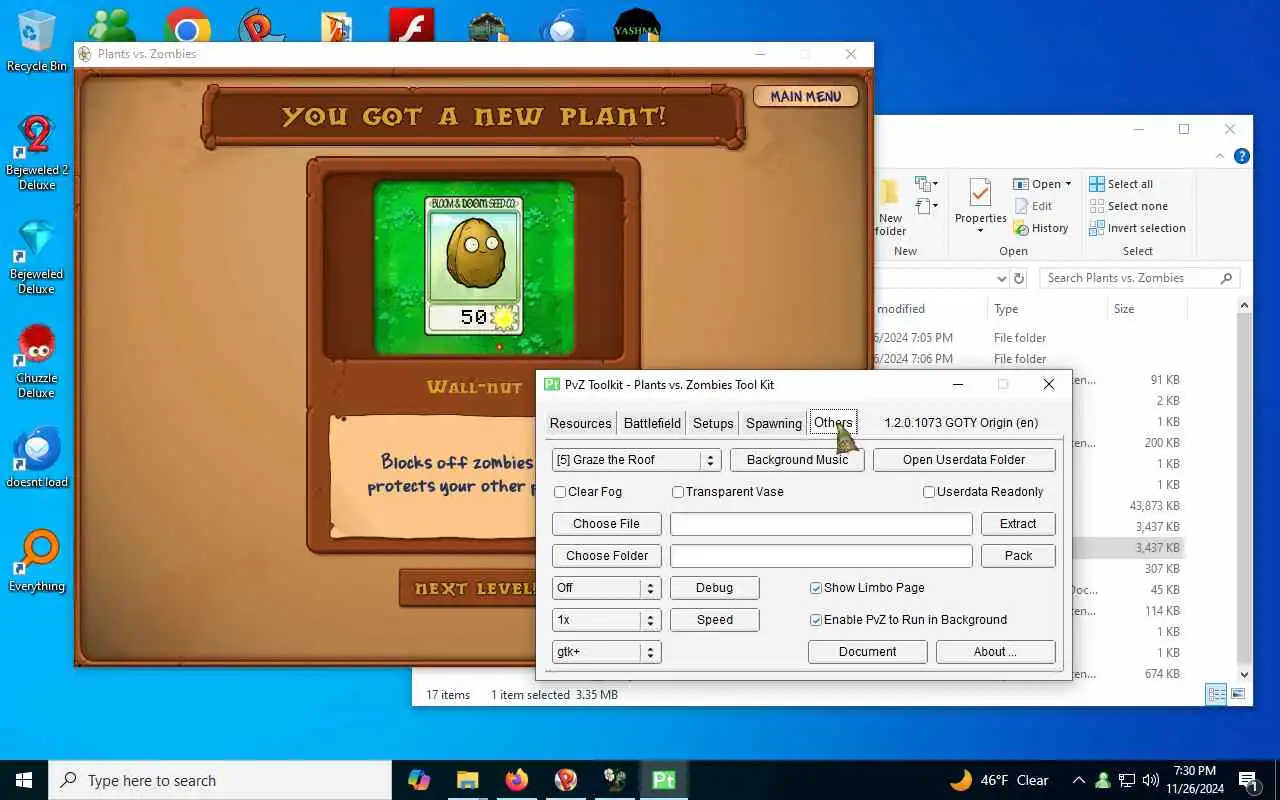
Task: Click the Choose File button
Action: [606, 524]
